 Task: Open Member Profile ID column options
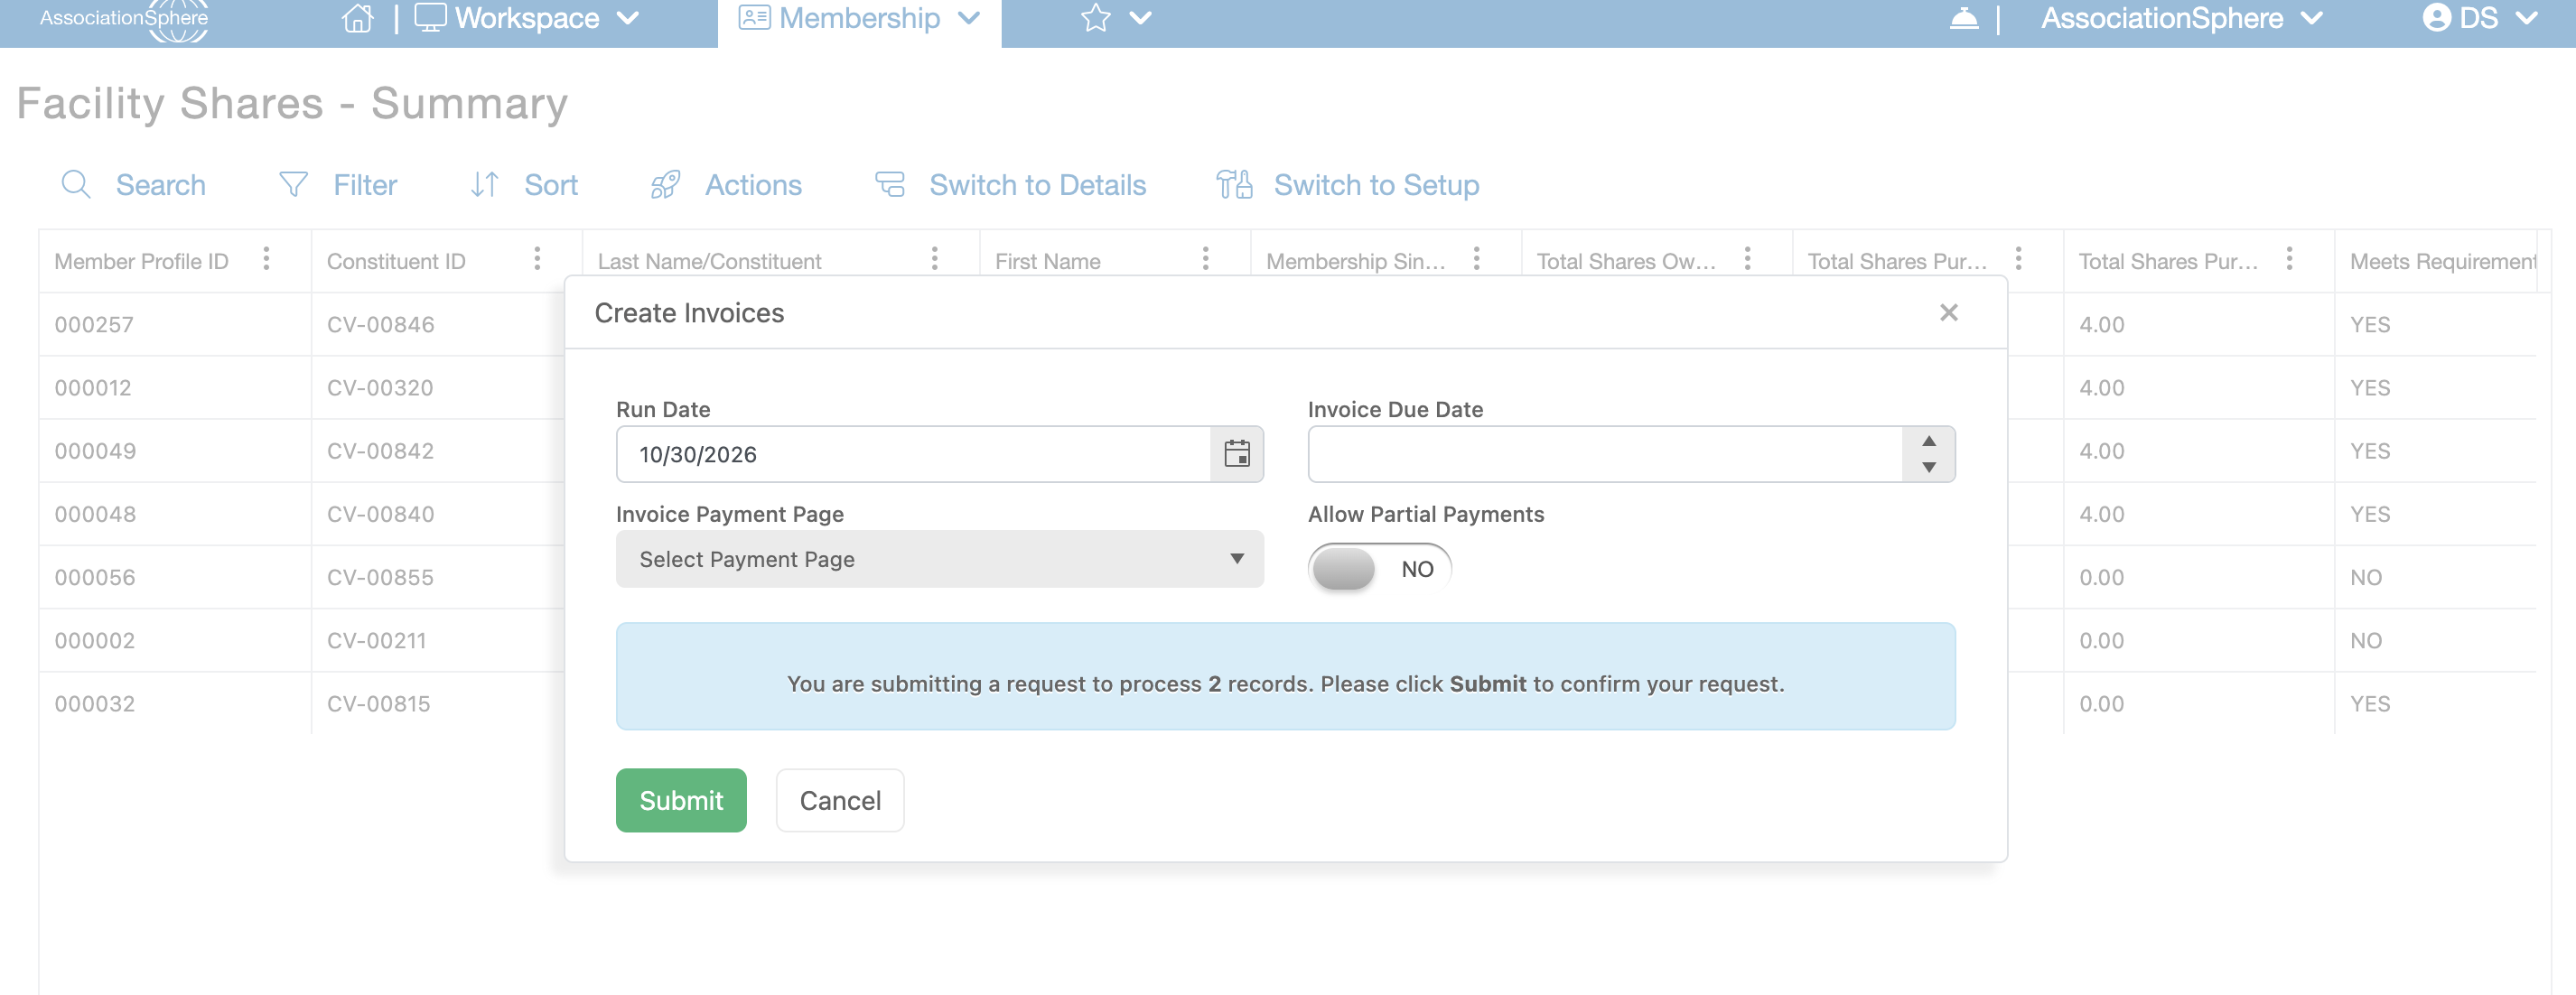266,259
